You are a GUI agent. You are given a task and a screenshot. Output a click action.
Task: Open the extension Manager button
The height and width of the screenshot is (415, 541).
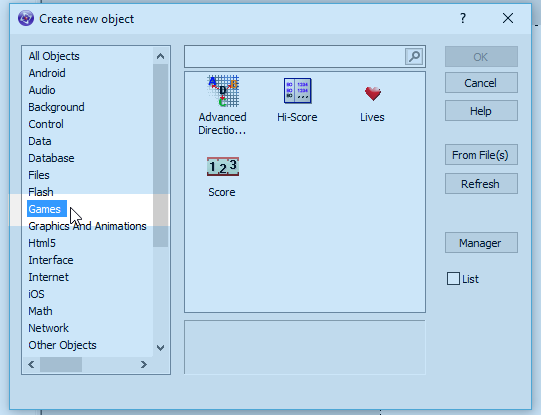pyautogui.click(x=481, y=243)
